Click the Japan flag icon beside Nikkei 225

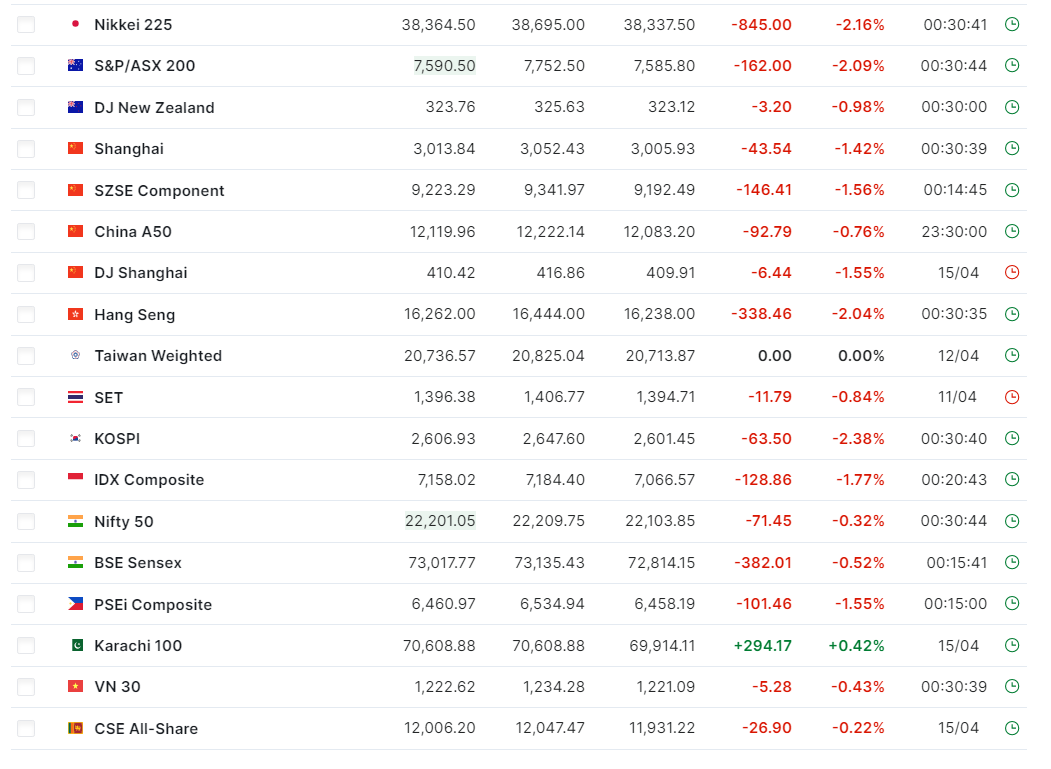click(x=76, y=24)
